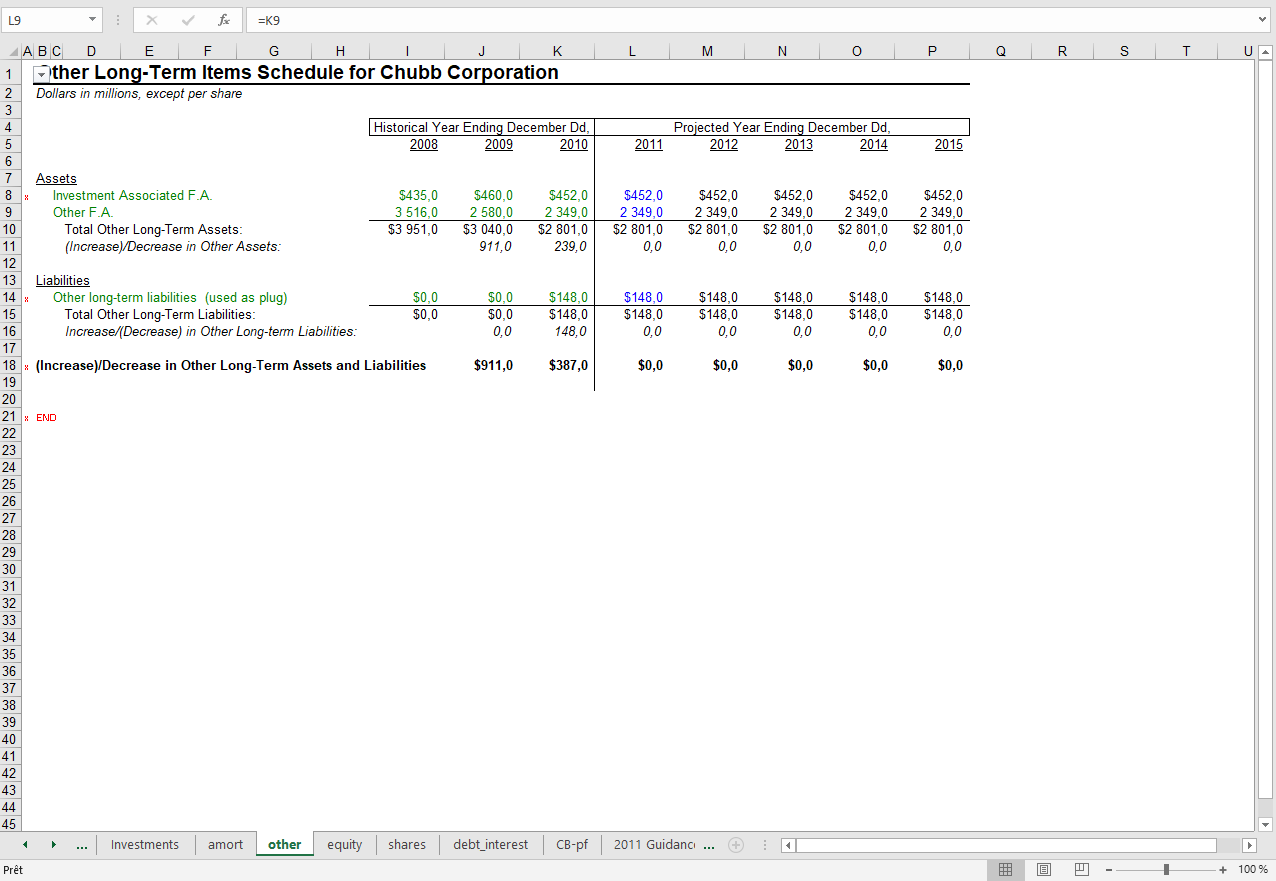
Task: Click the Enter checkmark icon in formula bar
Action: click(188, 19)
